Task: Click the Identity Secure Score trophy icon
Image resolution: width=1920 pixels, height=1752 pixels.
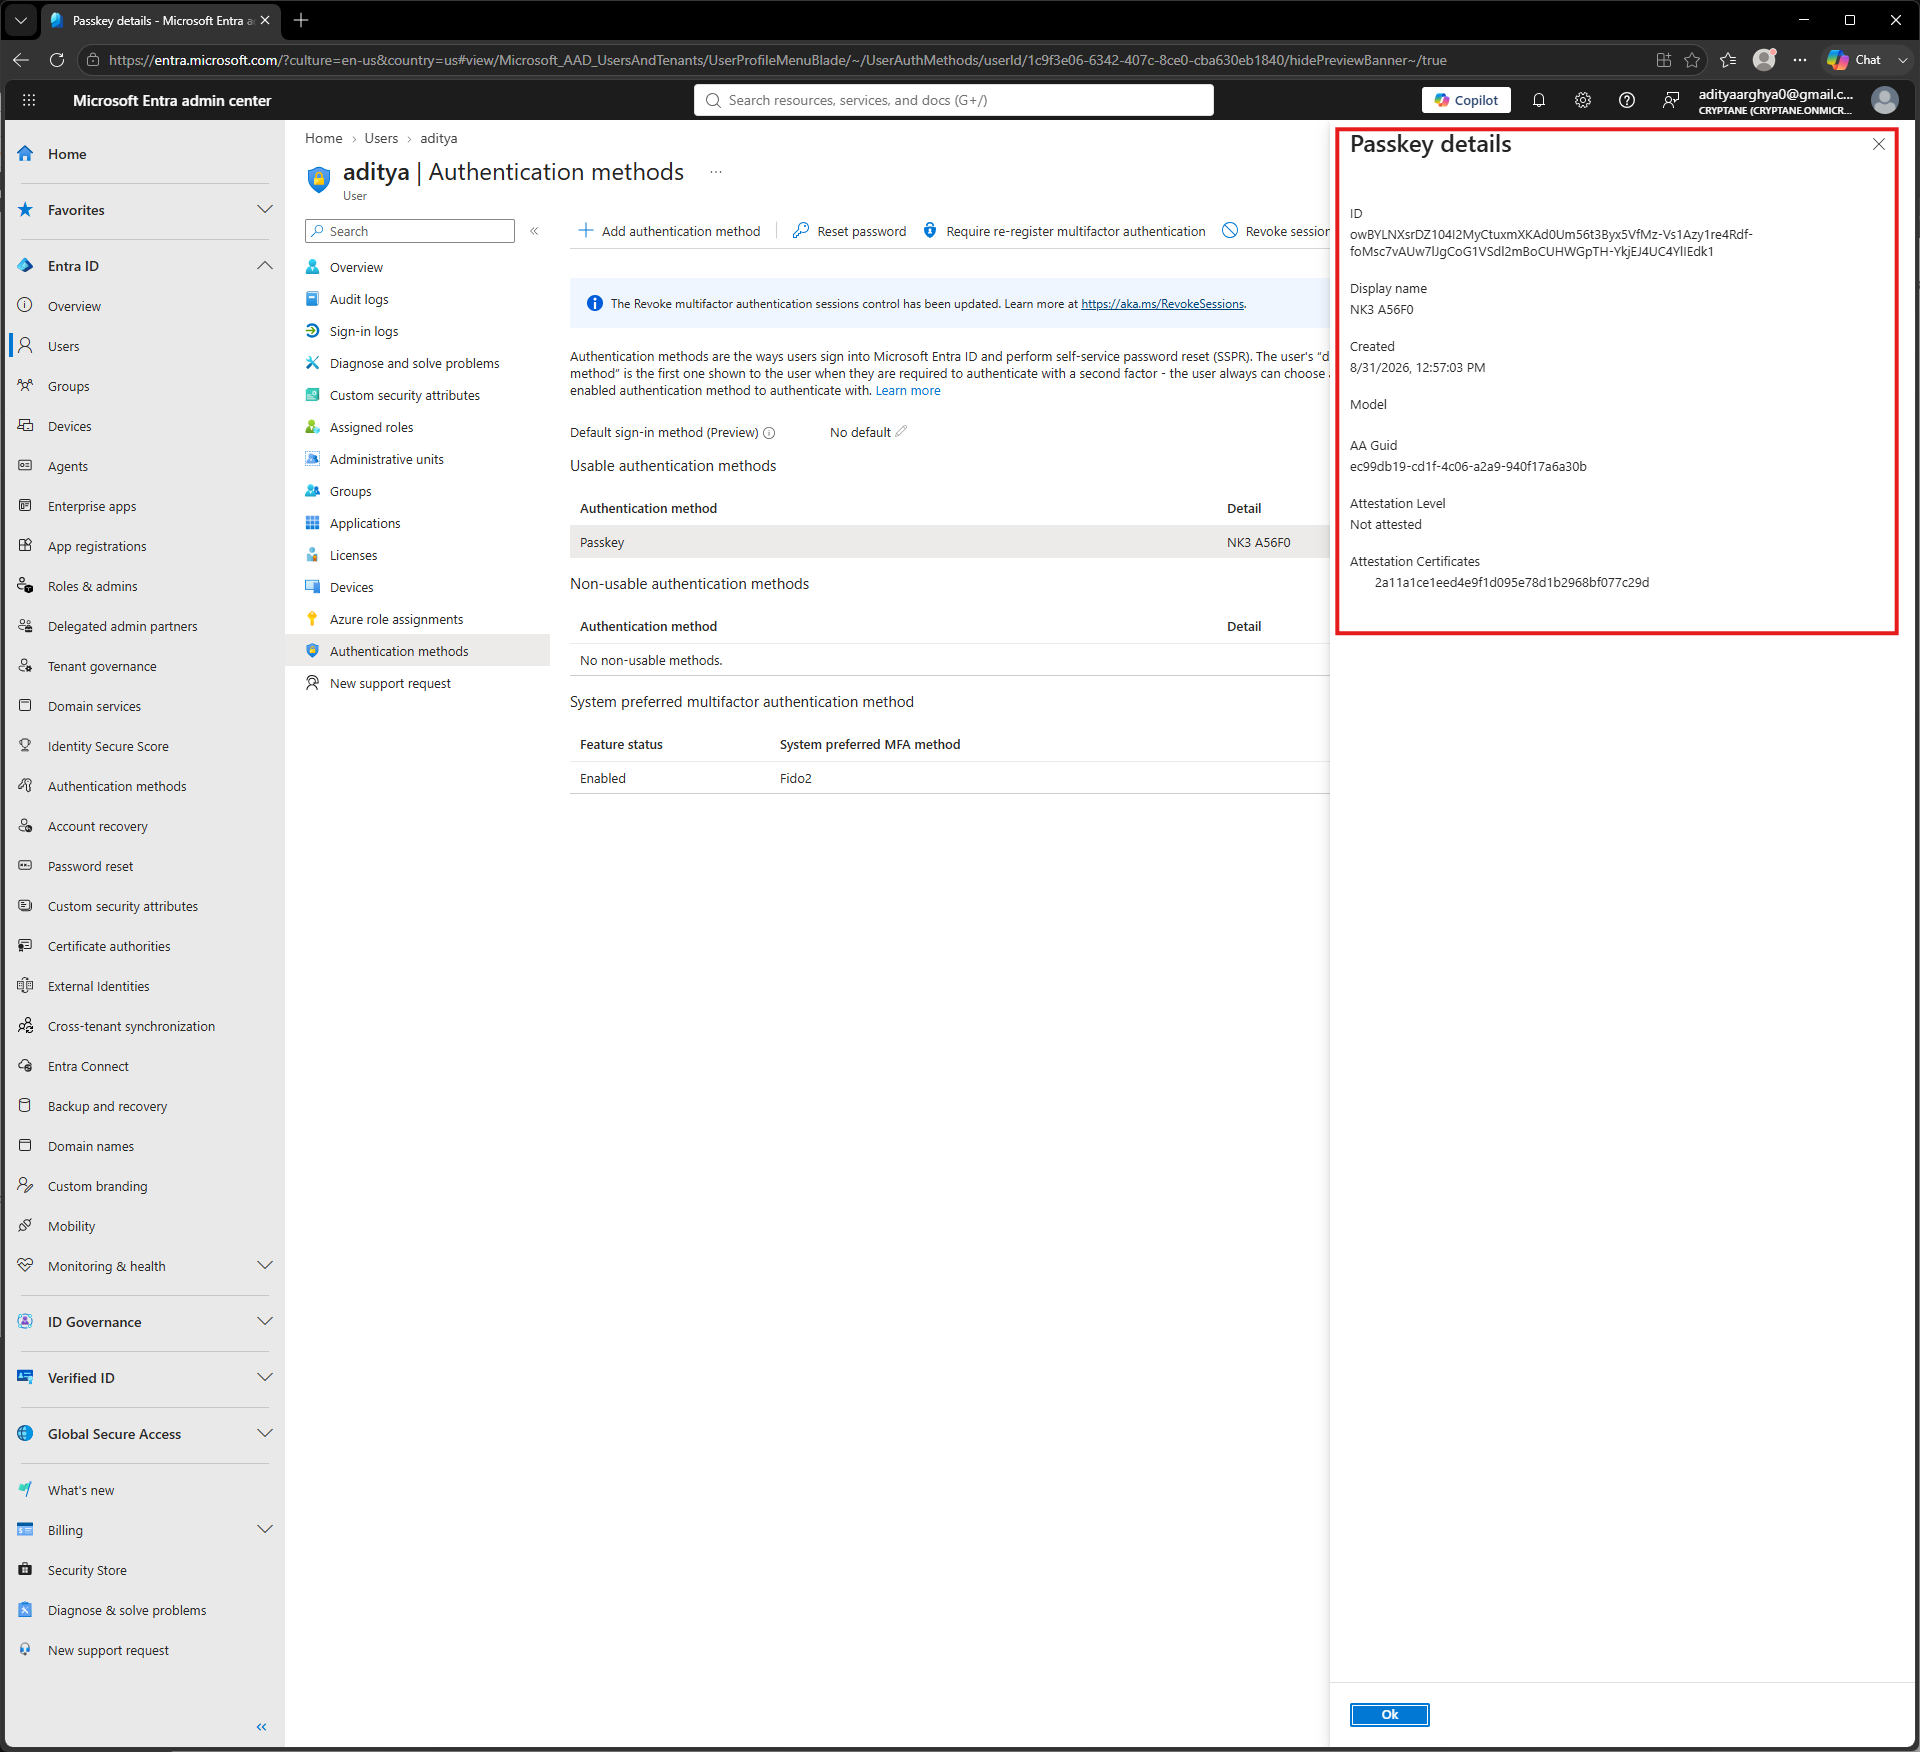Action: click(25, 745)
